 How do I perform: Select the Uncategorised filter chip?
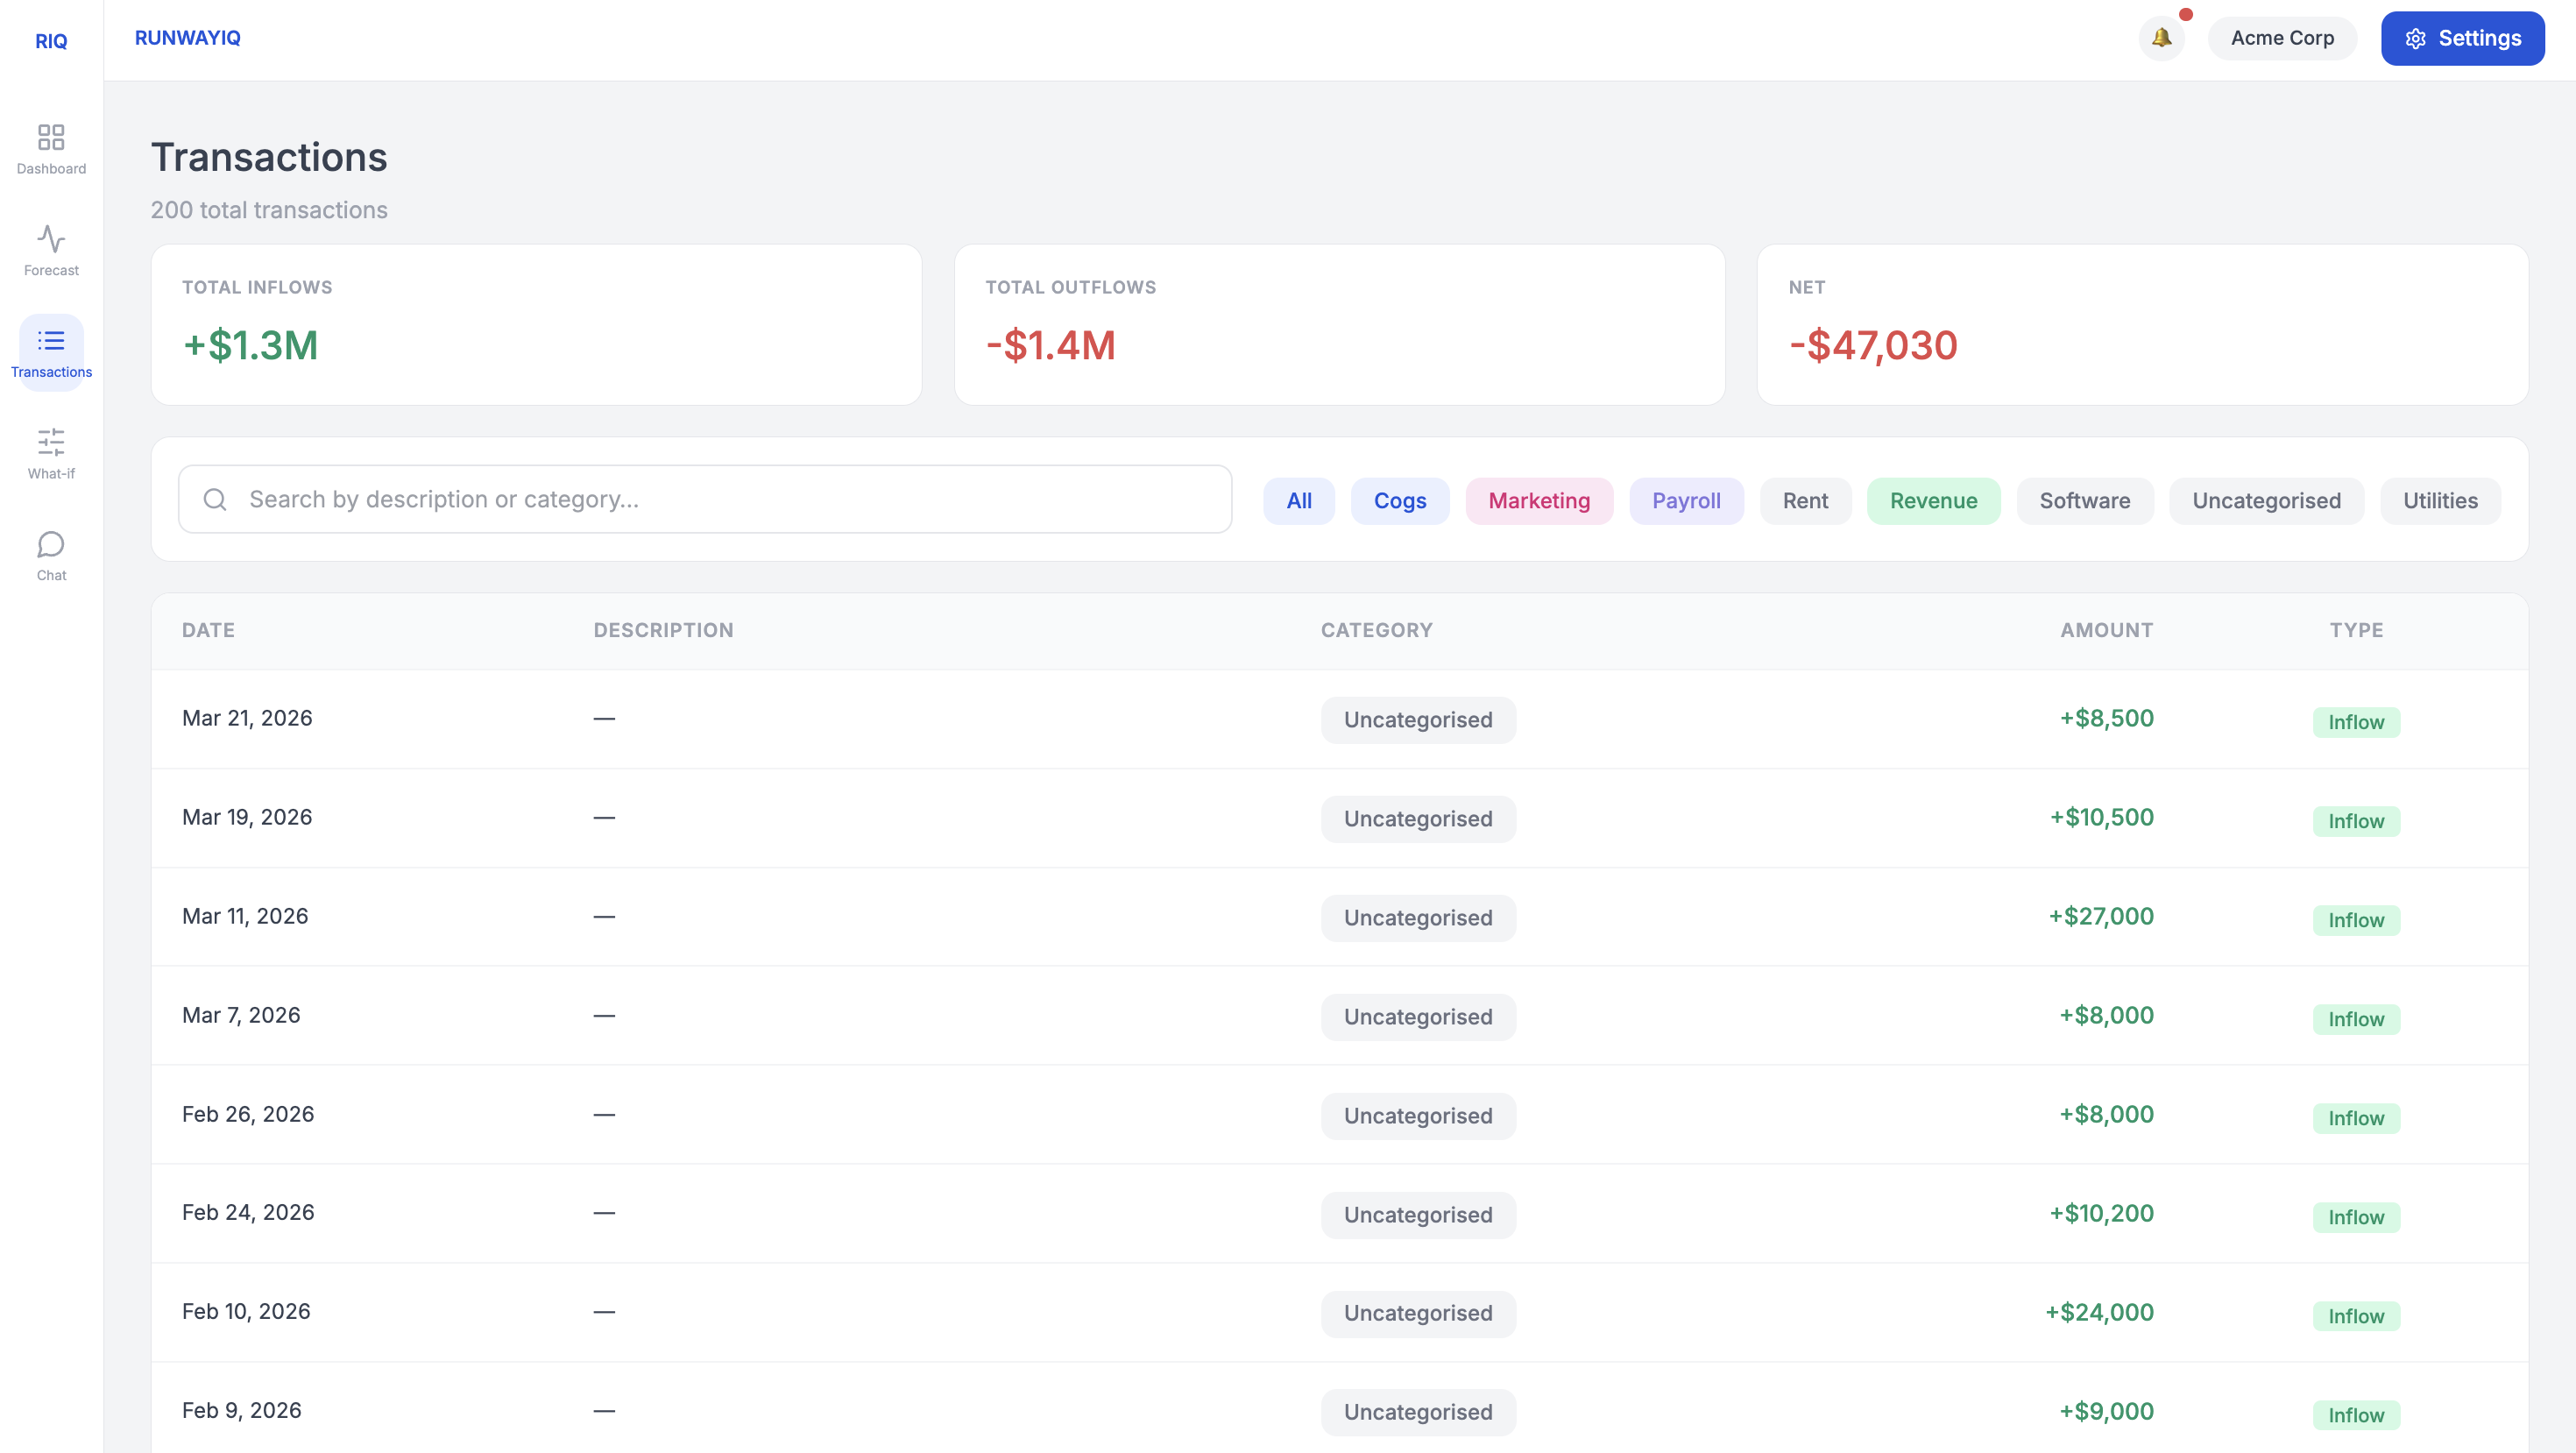pyautogui.click(x=2265, y=501)
